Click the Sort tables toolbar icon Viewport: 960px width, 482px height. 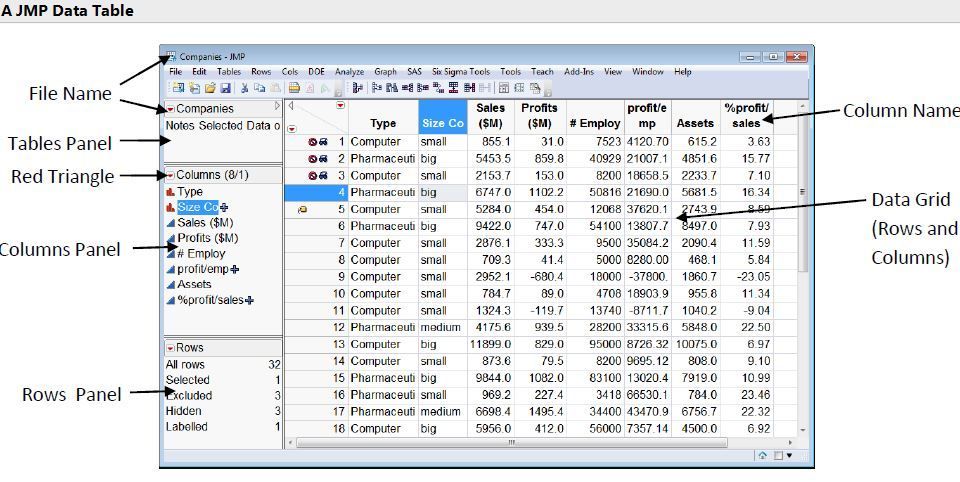click(392, 88)
